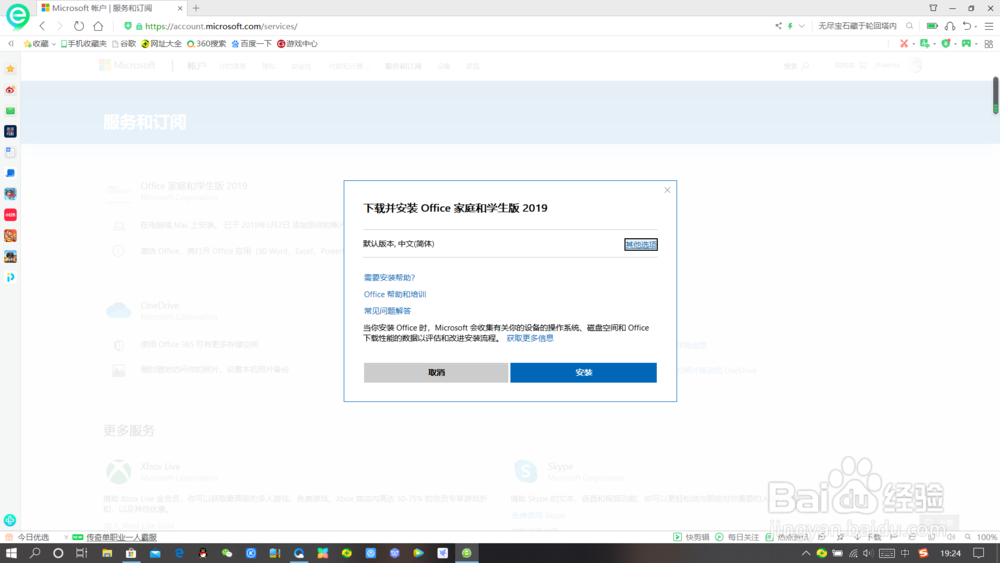Viewport: 1000px width, 563px height.
Task: Go back with browser back arrow
Action: (42, 26)
